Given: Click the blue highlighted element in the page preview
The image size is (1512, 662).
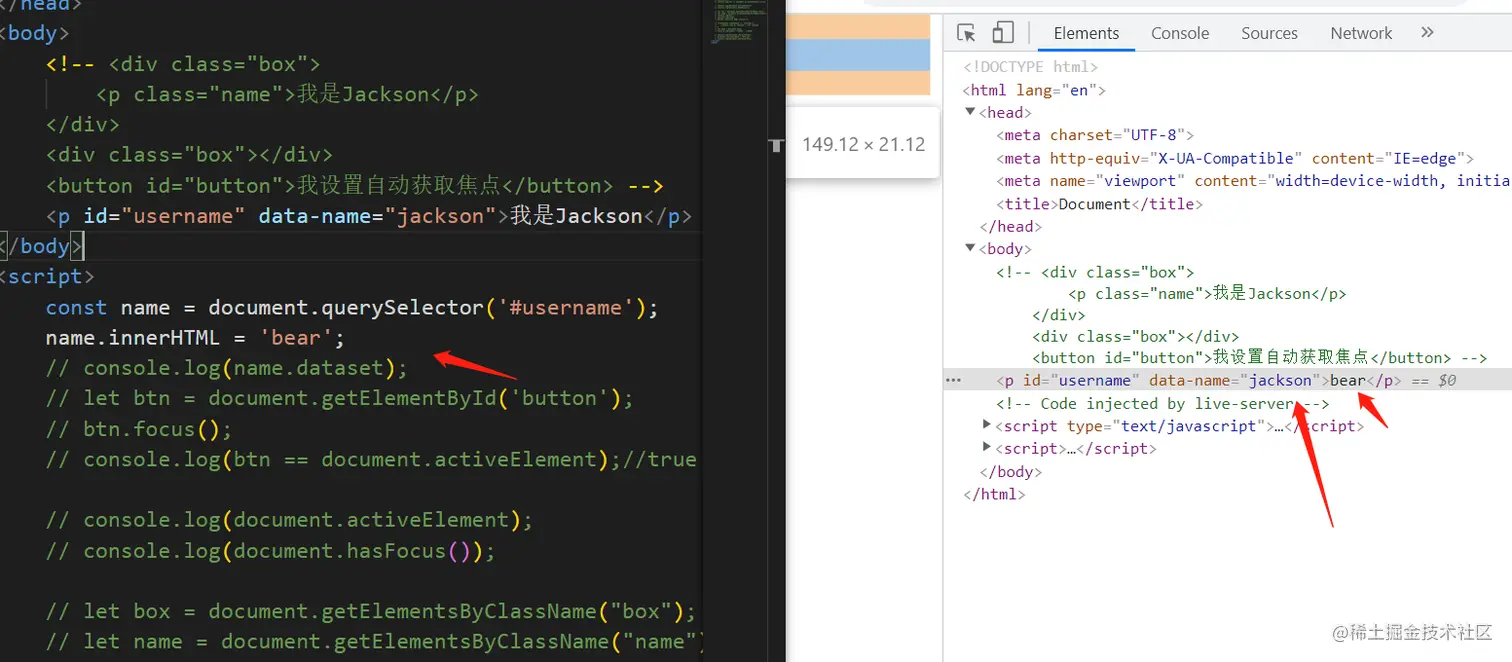Looking at the screenshot, I should [858, 54].
